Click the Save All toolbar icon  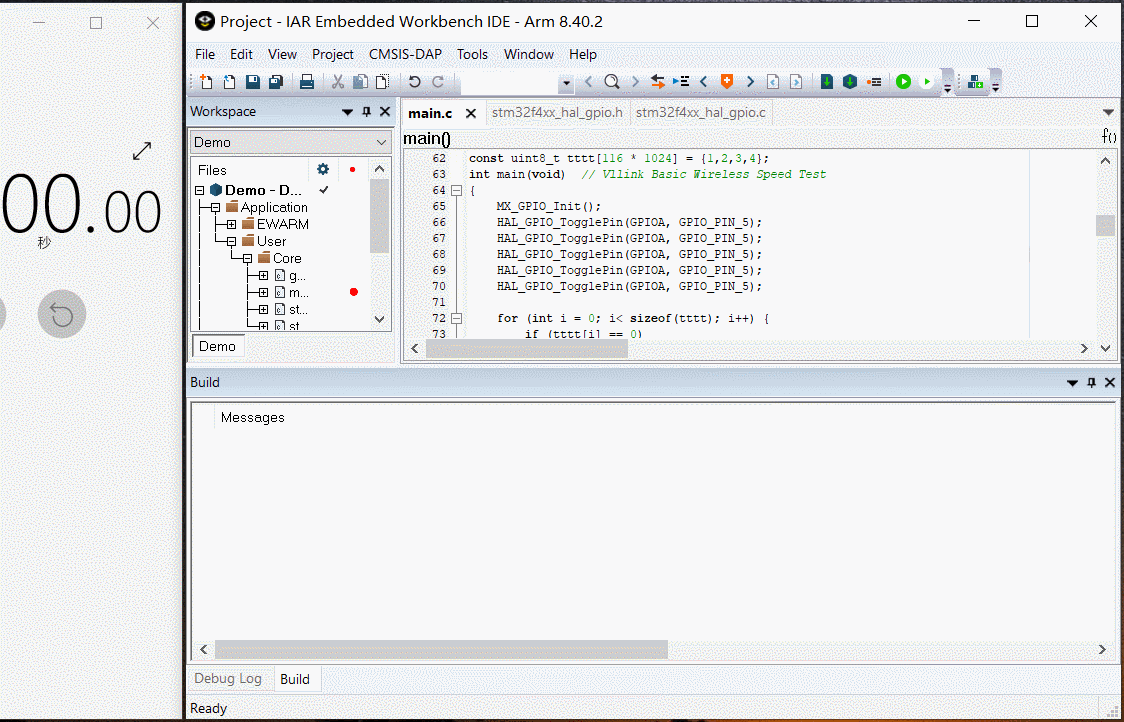pyautogui.click(x=276, y=82)
